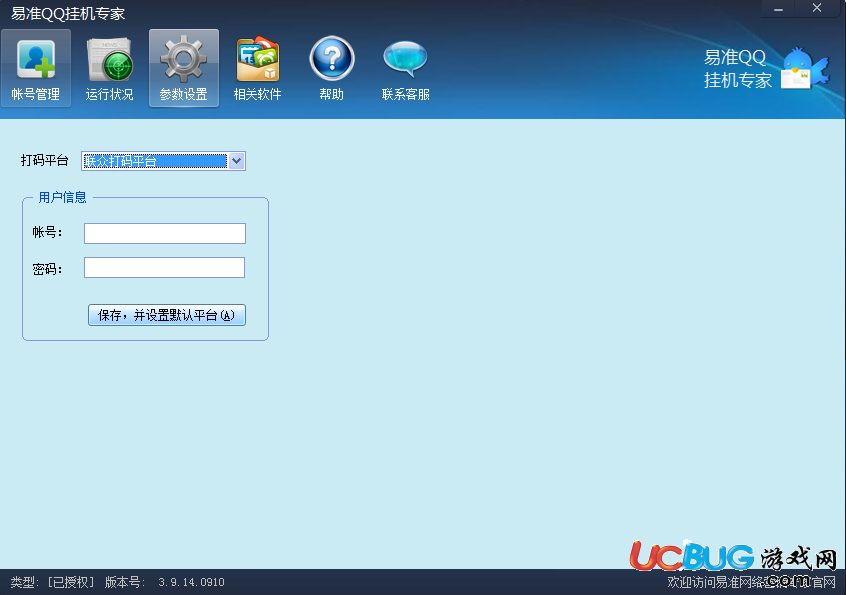Click the 易准QQ挂机专家 title bar text

[x=68, y=13]
